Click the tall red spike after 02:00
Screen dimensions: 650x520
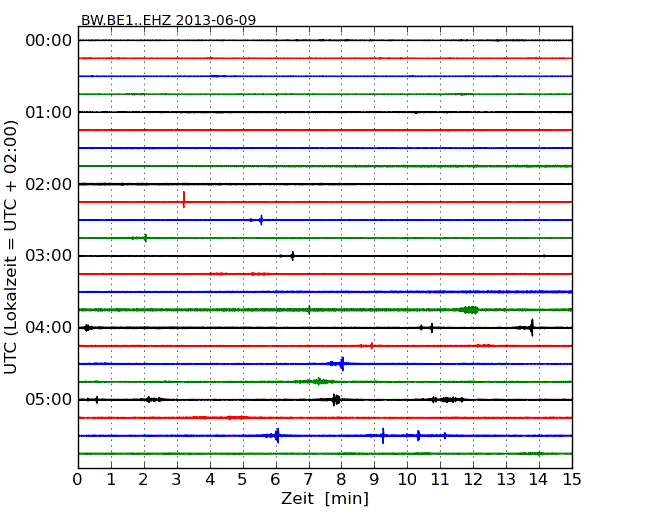point(184,199)
